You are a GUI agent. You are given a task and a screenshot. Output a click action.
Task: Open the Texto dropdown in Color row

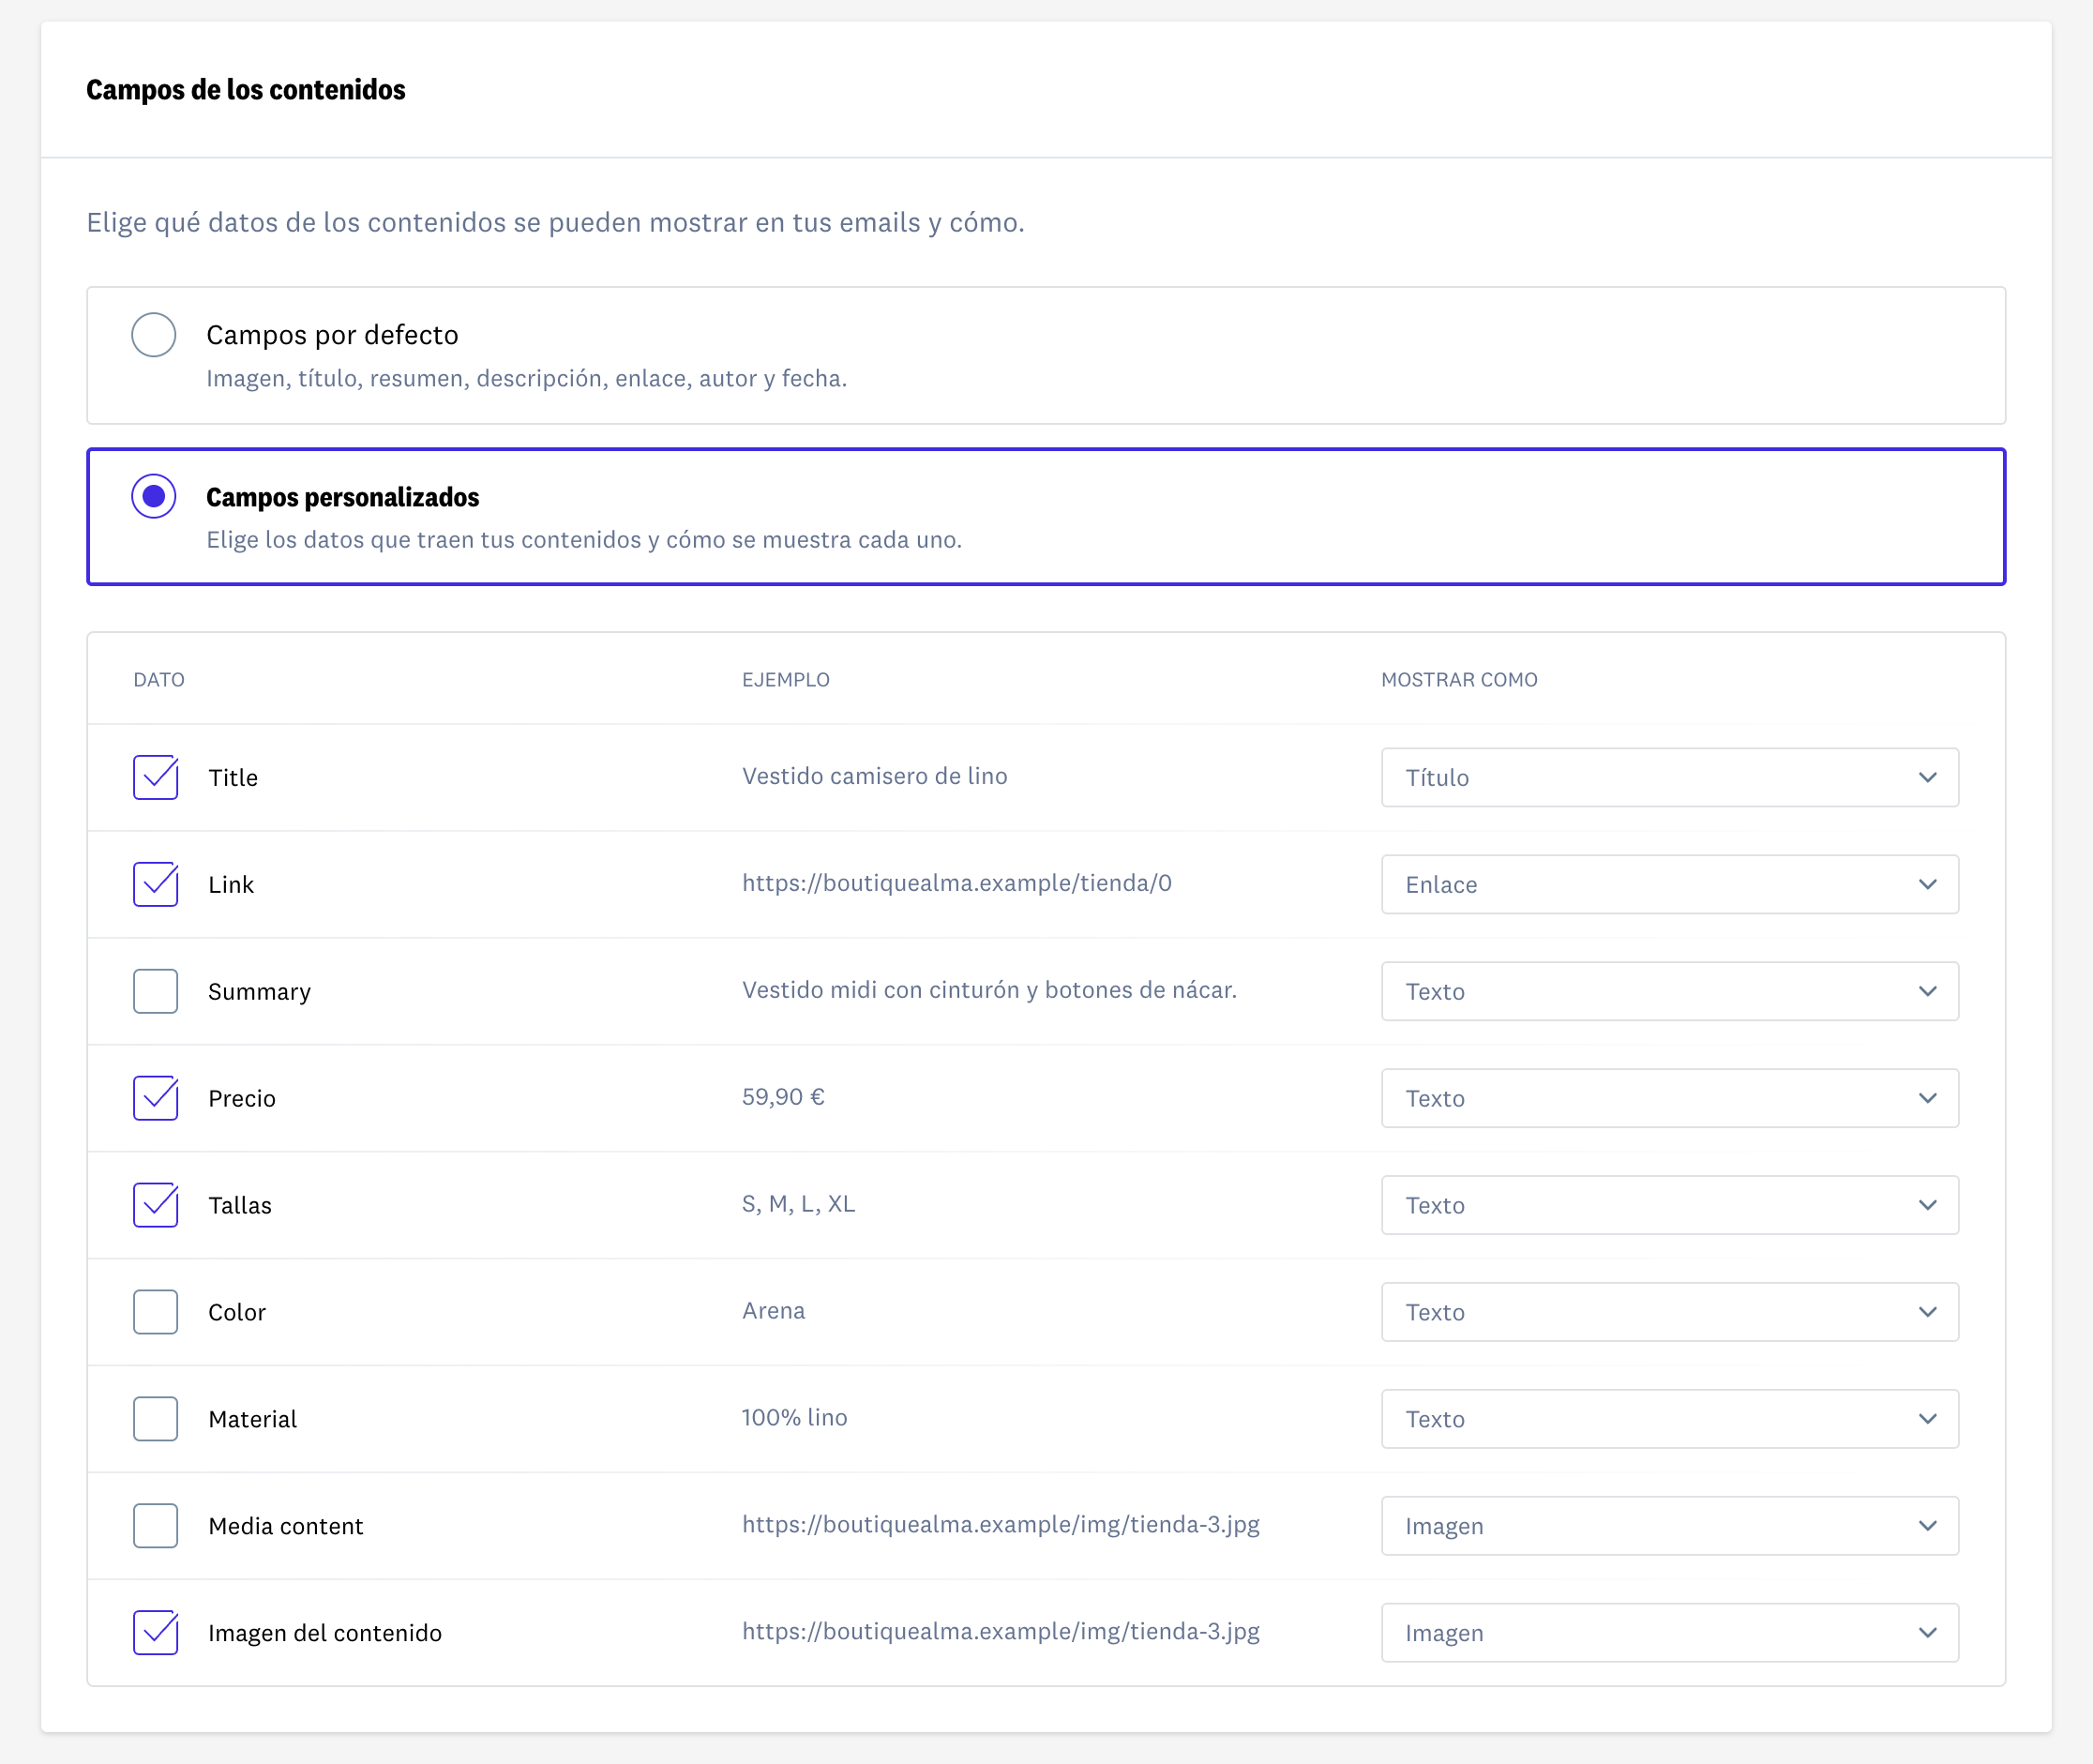1669,1312
